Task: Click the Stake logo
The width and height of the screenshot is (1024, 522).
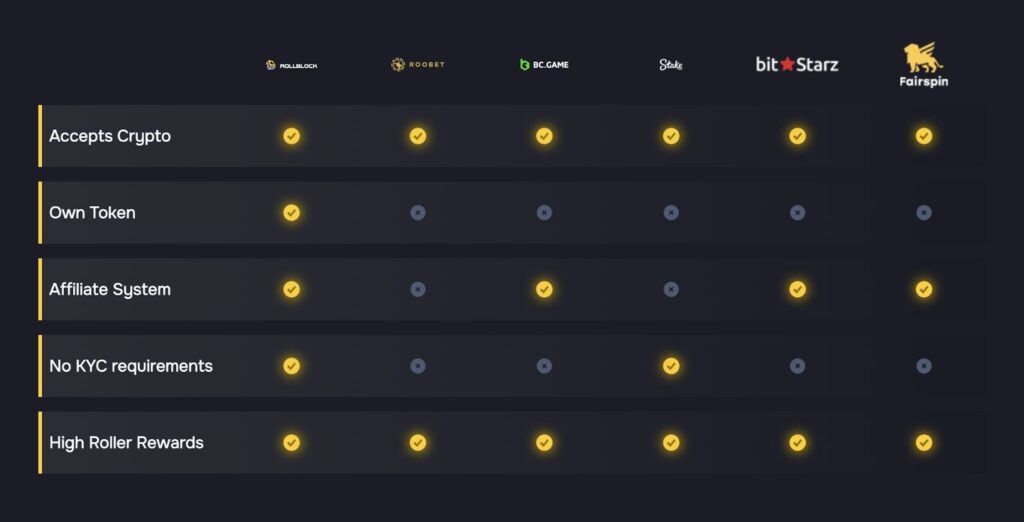Action: pyautogui.click(x=671, y=65)
